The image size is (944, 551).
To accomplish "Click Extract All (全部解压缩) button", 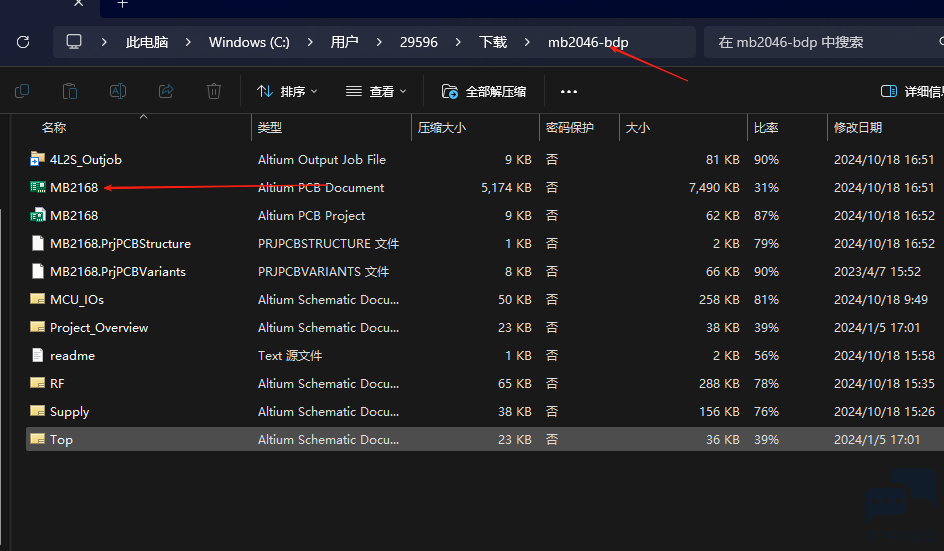I will tap(484, 92).
